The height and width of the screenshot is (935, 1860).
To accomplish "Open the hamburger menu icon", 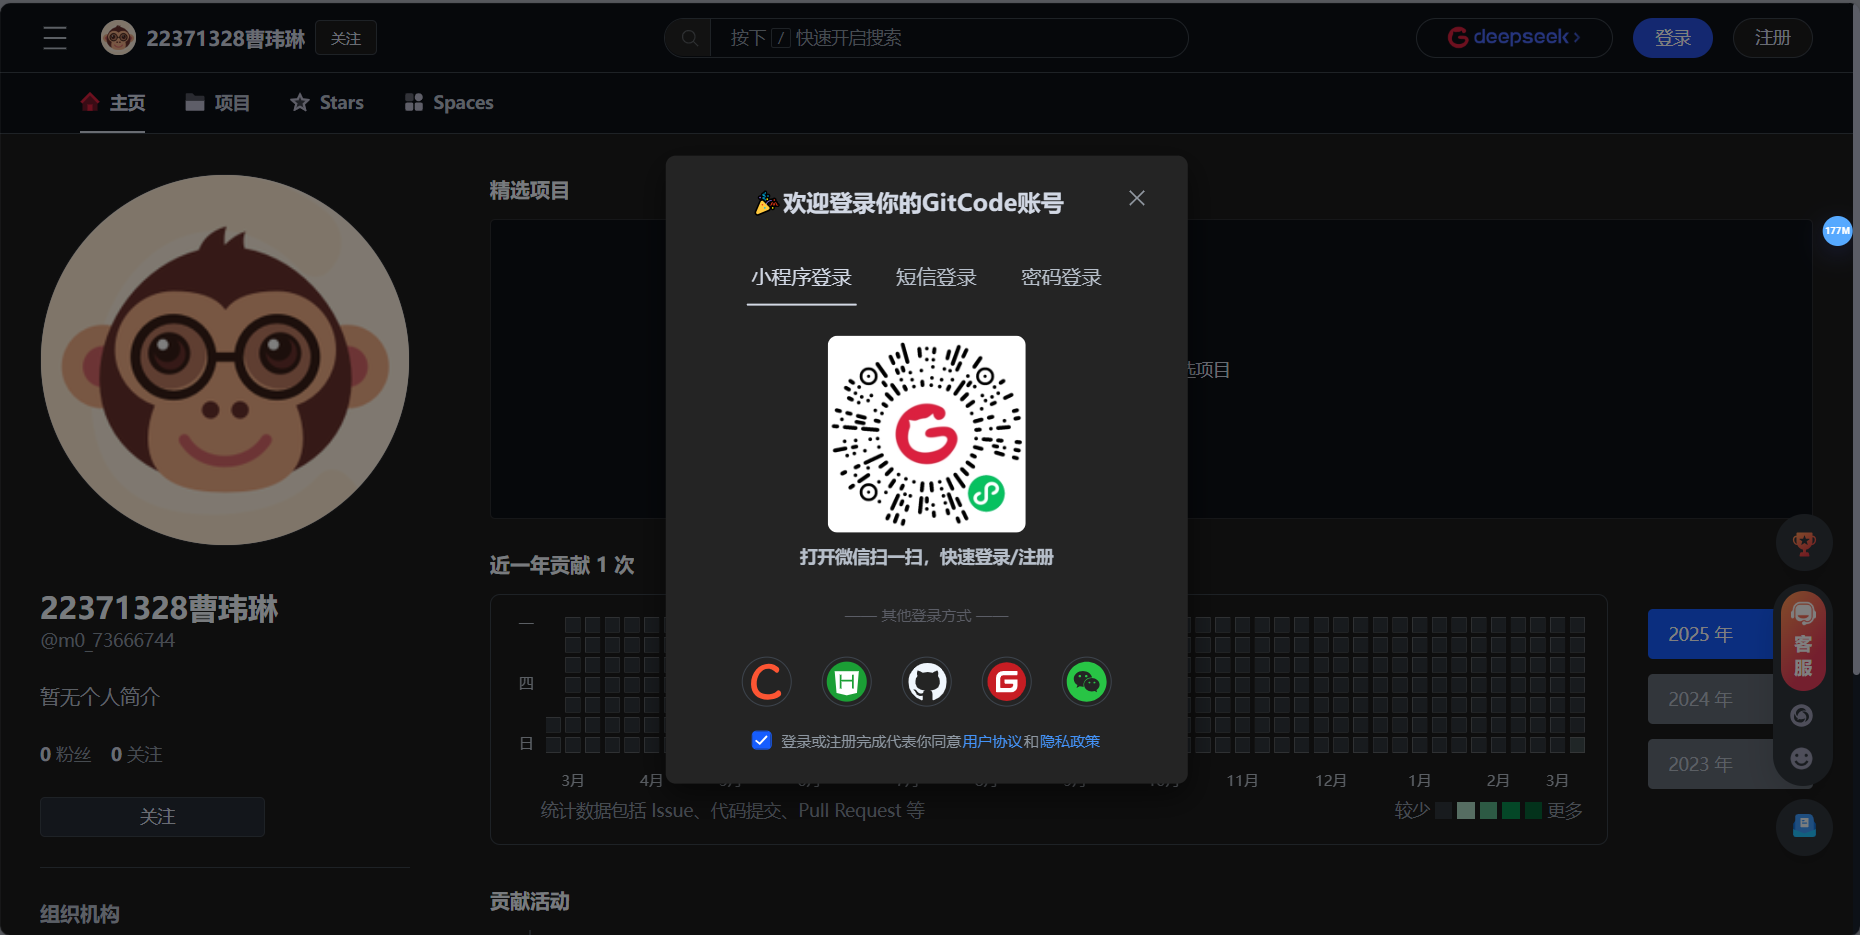I will click(55, 38).
